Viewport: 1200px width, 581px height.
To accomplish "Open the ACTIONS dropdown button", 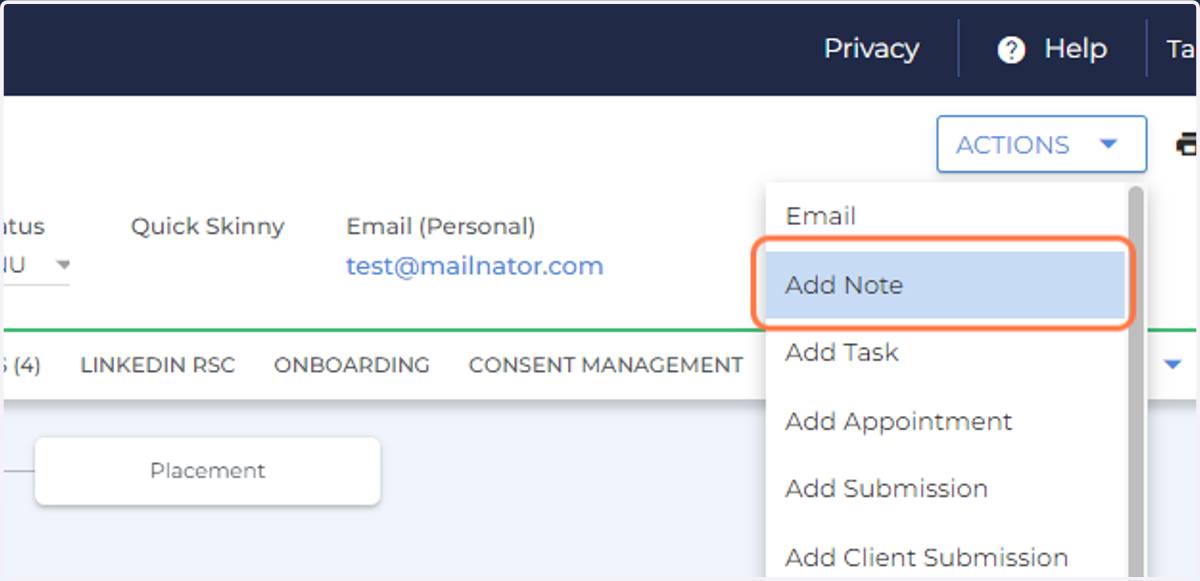I will tap(1041, 145).
